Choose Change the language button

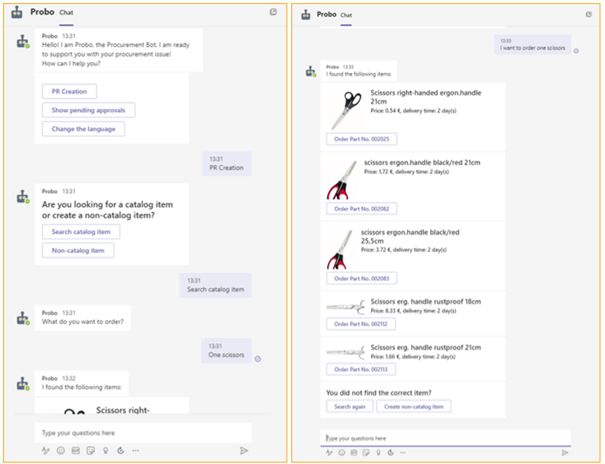tap(83, 128)
